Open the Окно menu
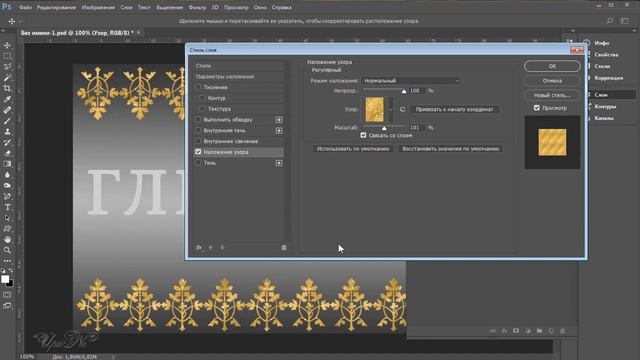Viewport: 640px width, 360px height. [260, 7]
